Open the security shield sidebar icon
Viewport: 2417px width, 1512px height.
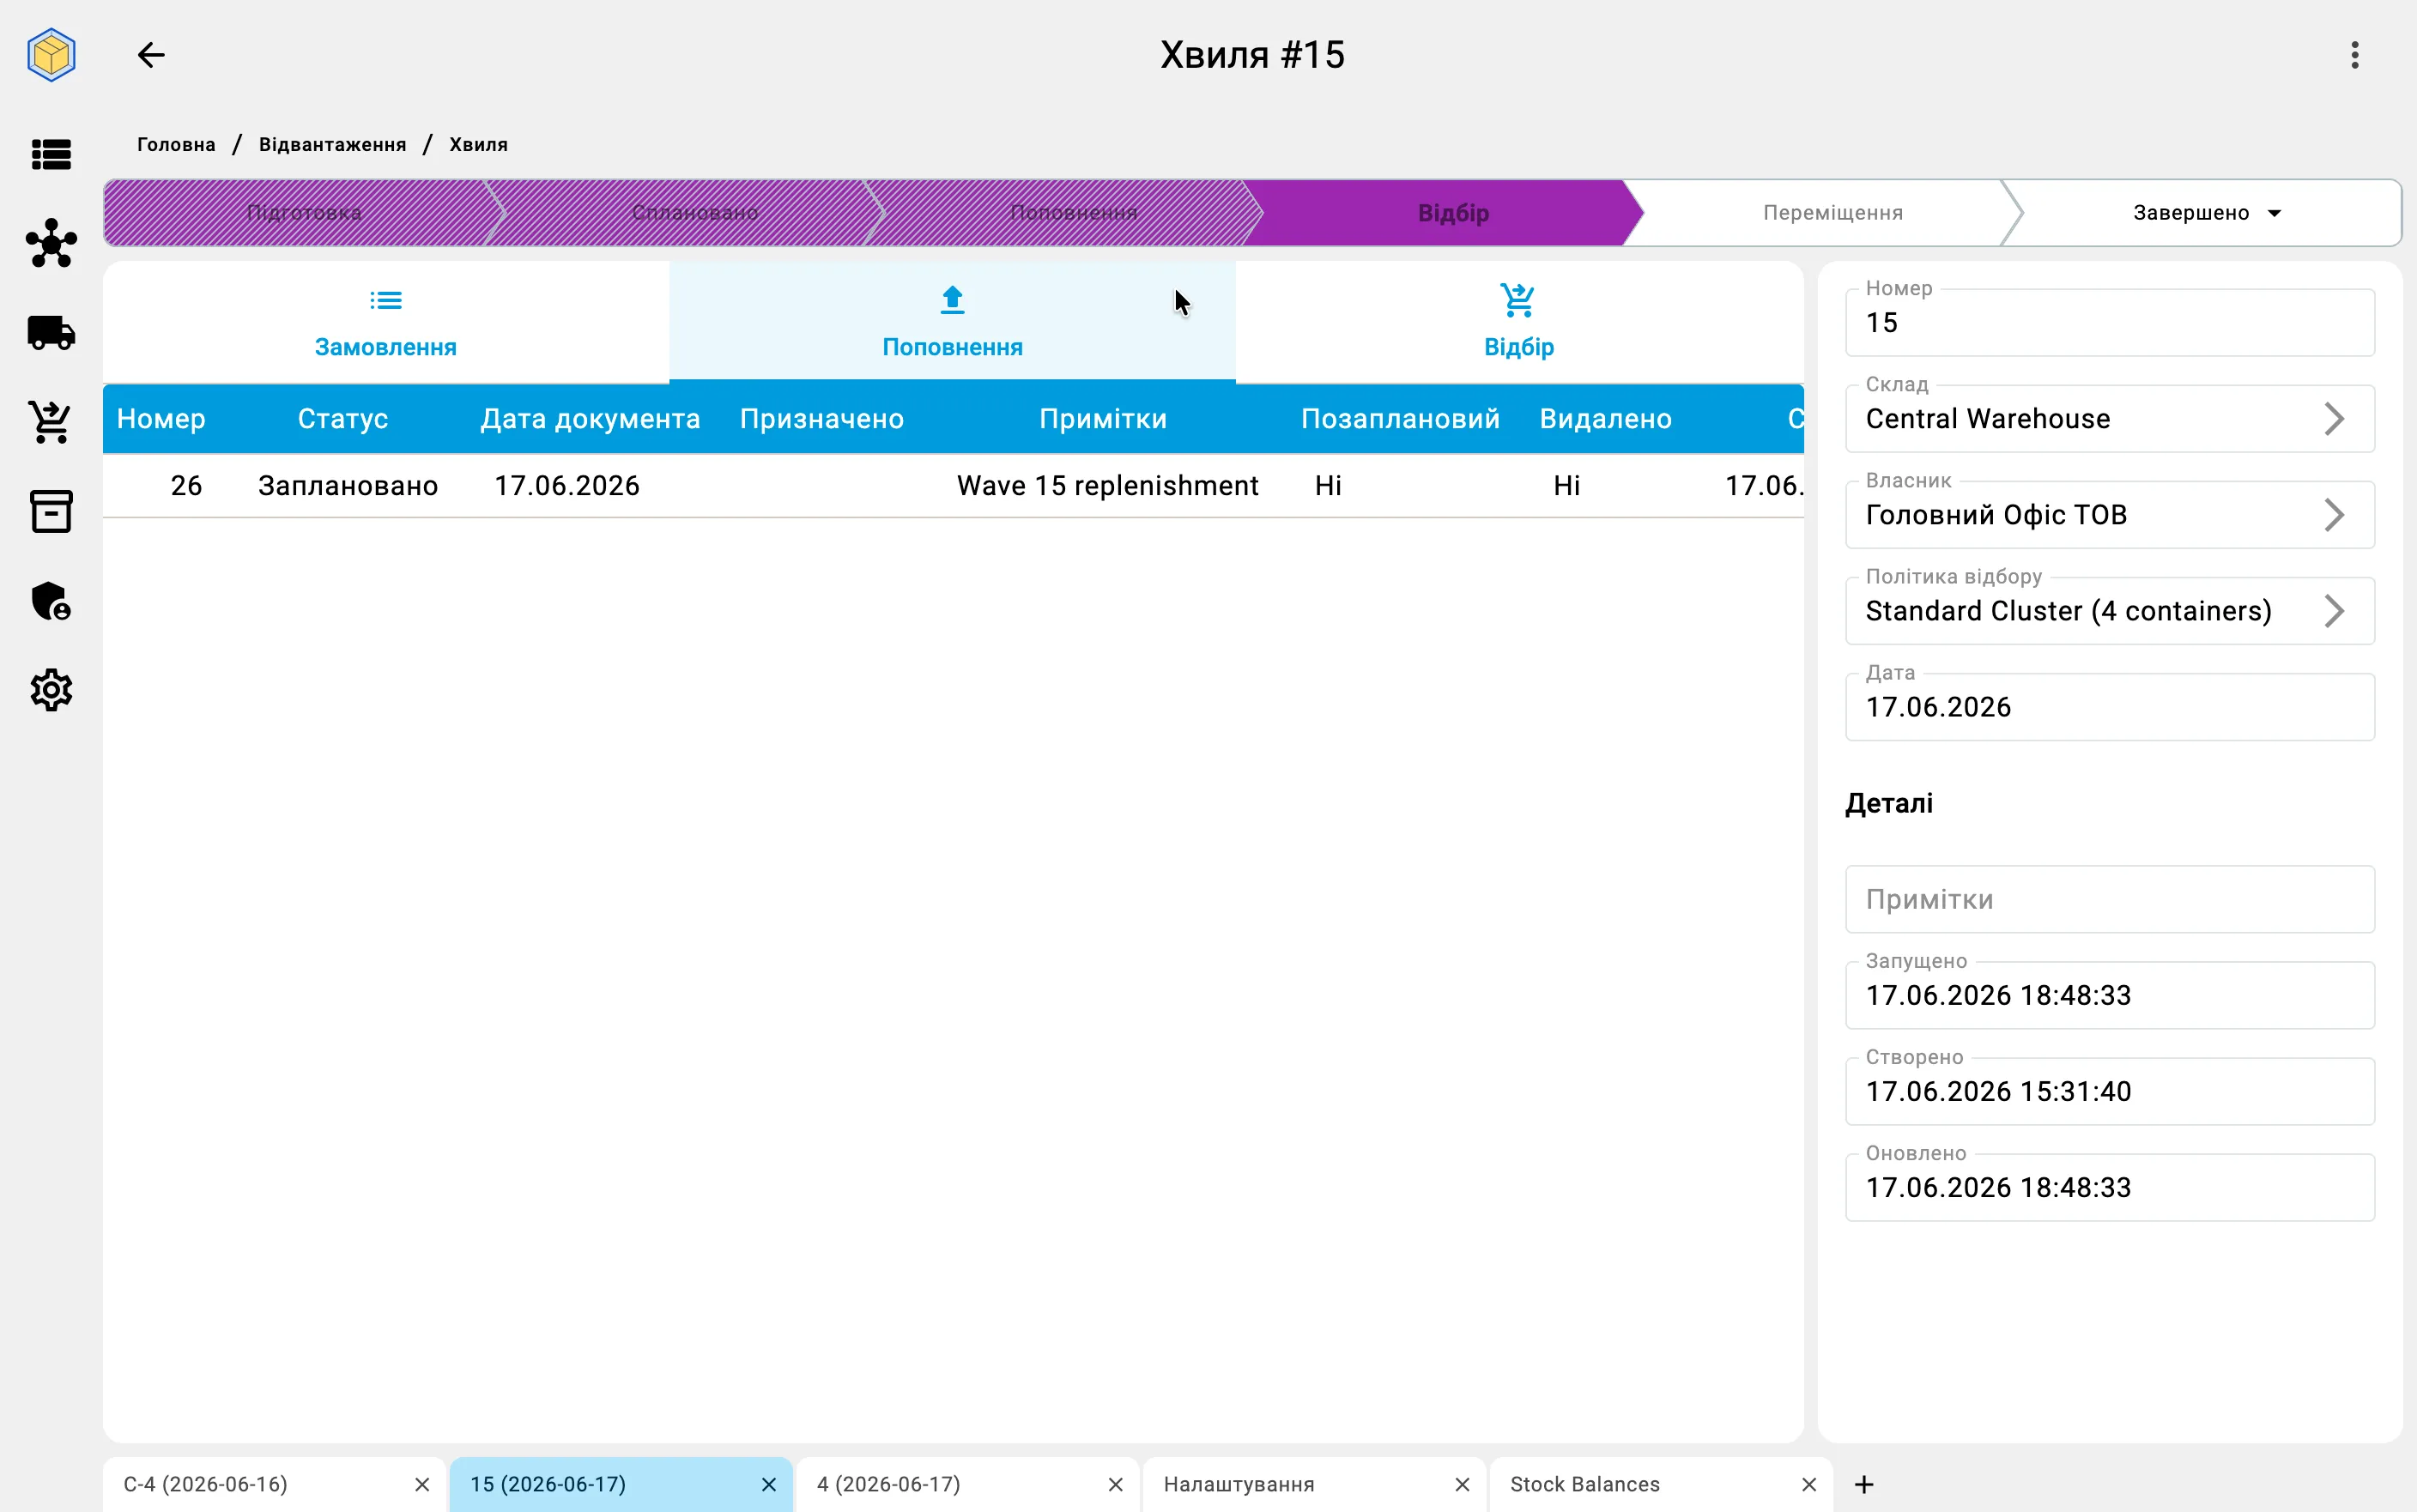pyautogui.click(x=51, y=601)
